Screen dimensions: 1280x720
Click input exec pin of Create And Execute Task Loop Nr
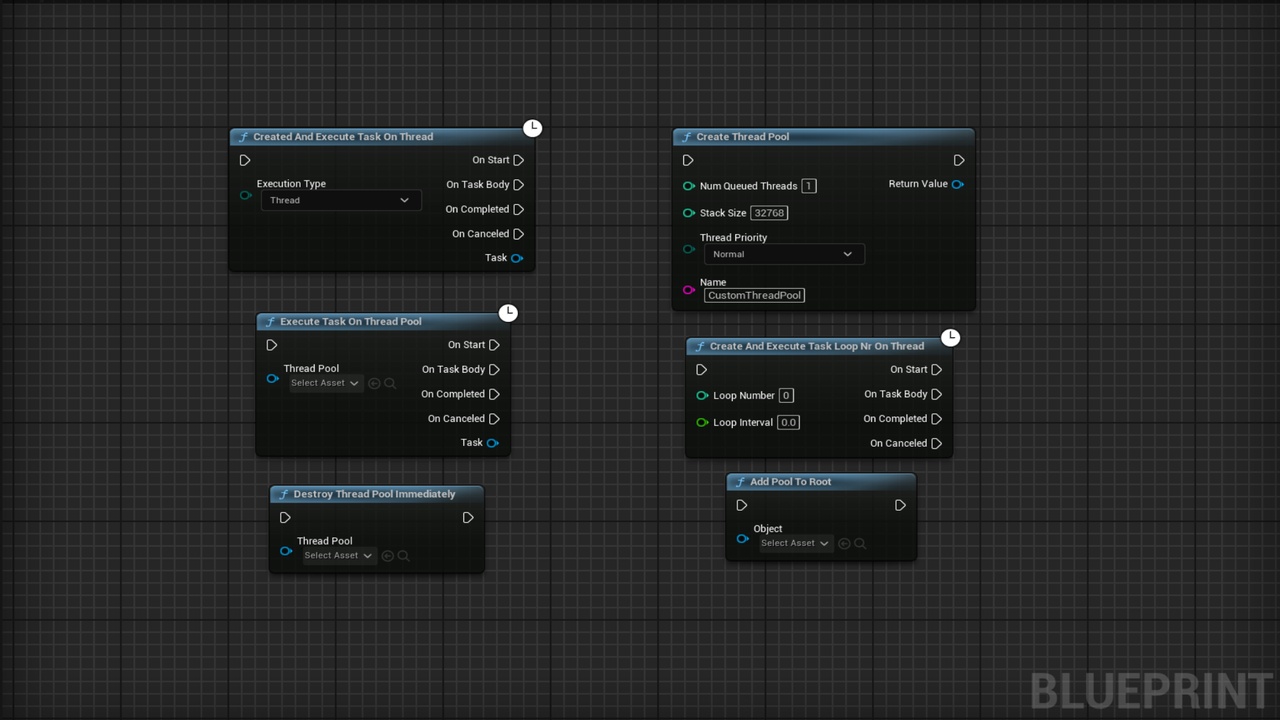701,370
